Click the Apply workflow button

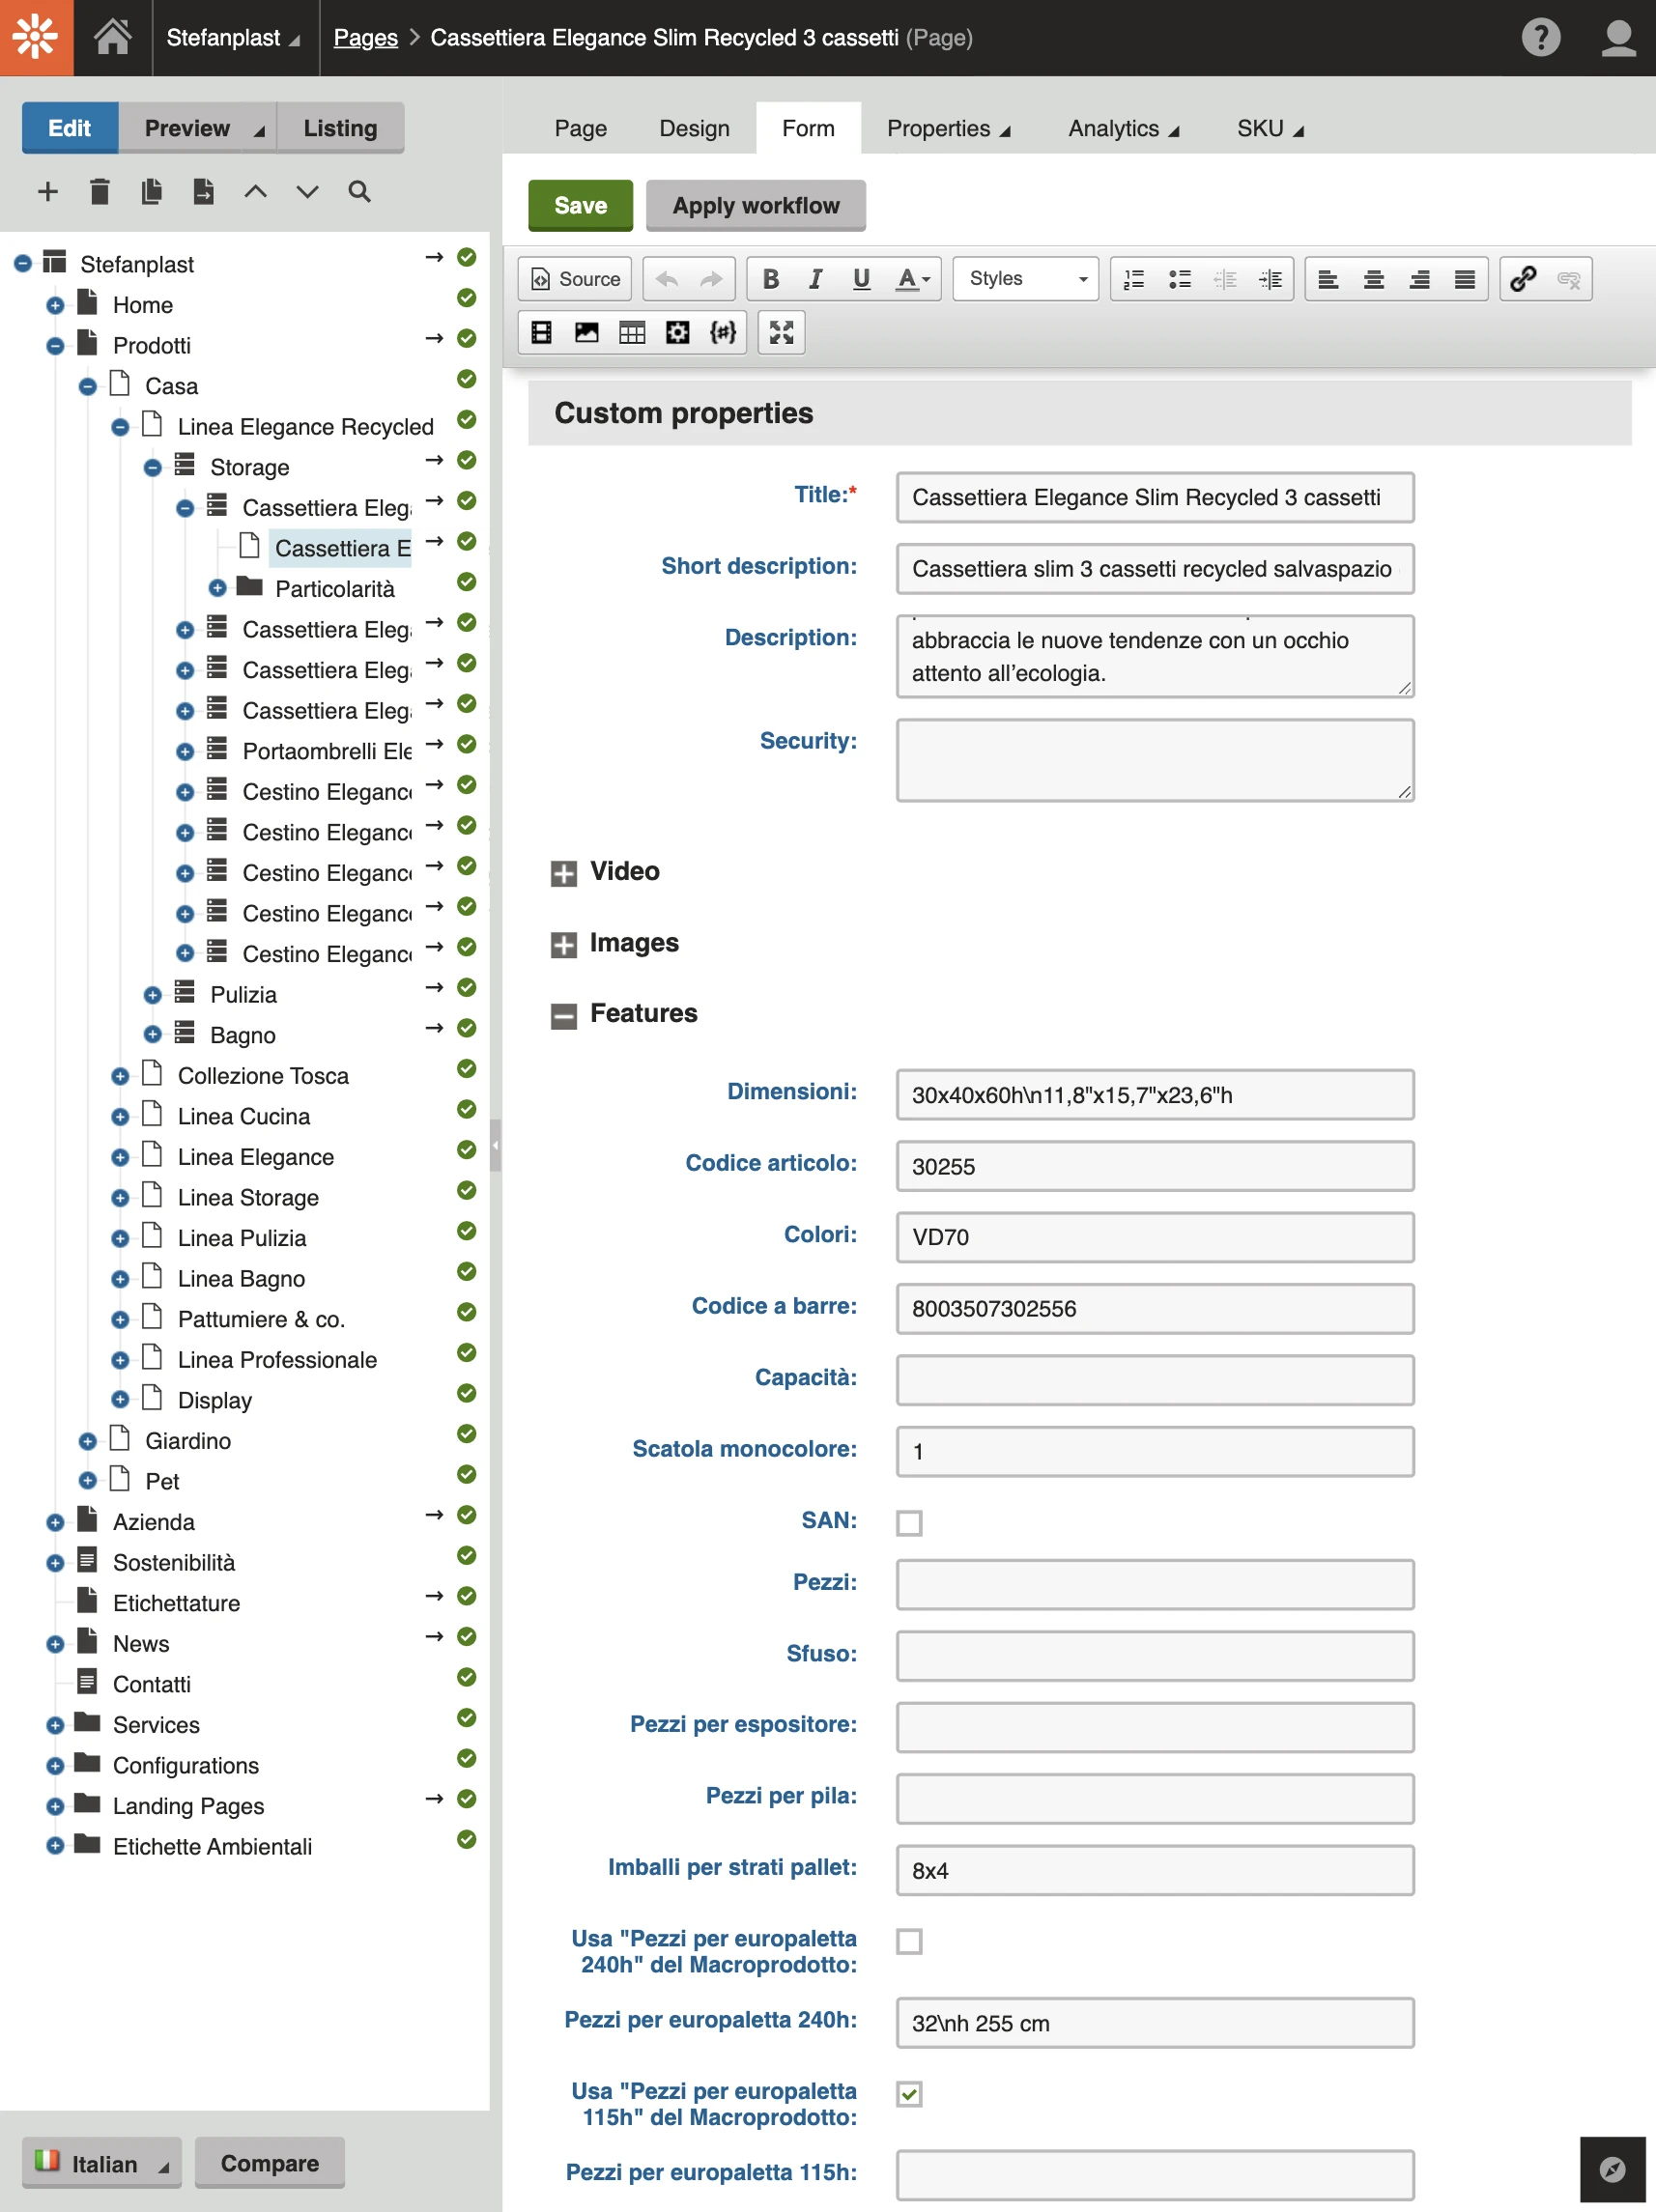click(x=756, y=205)
